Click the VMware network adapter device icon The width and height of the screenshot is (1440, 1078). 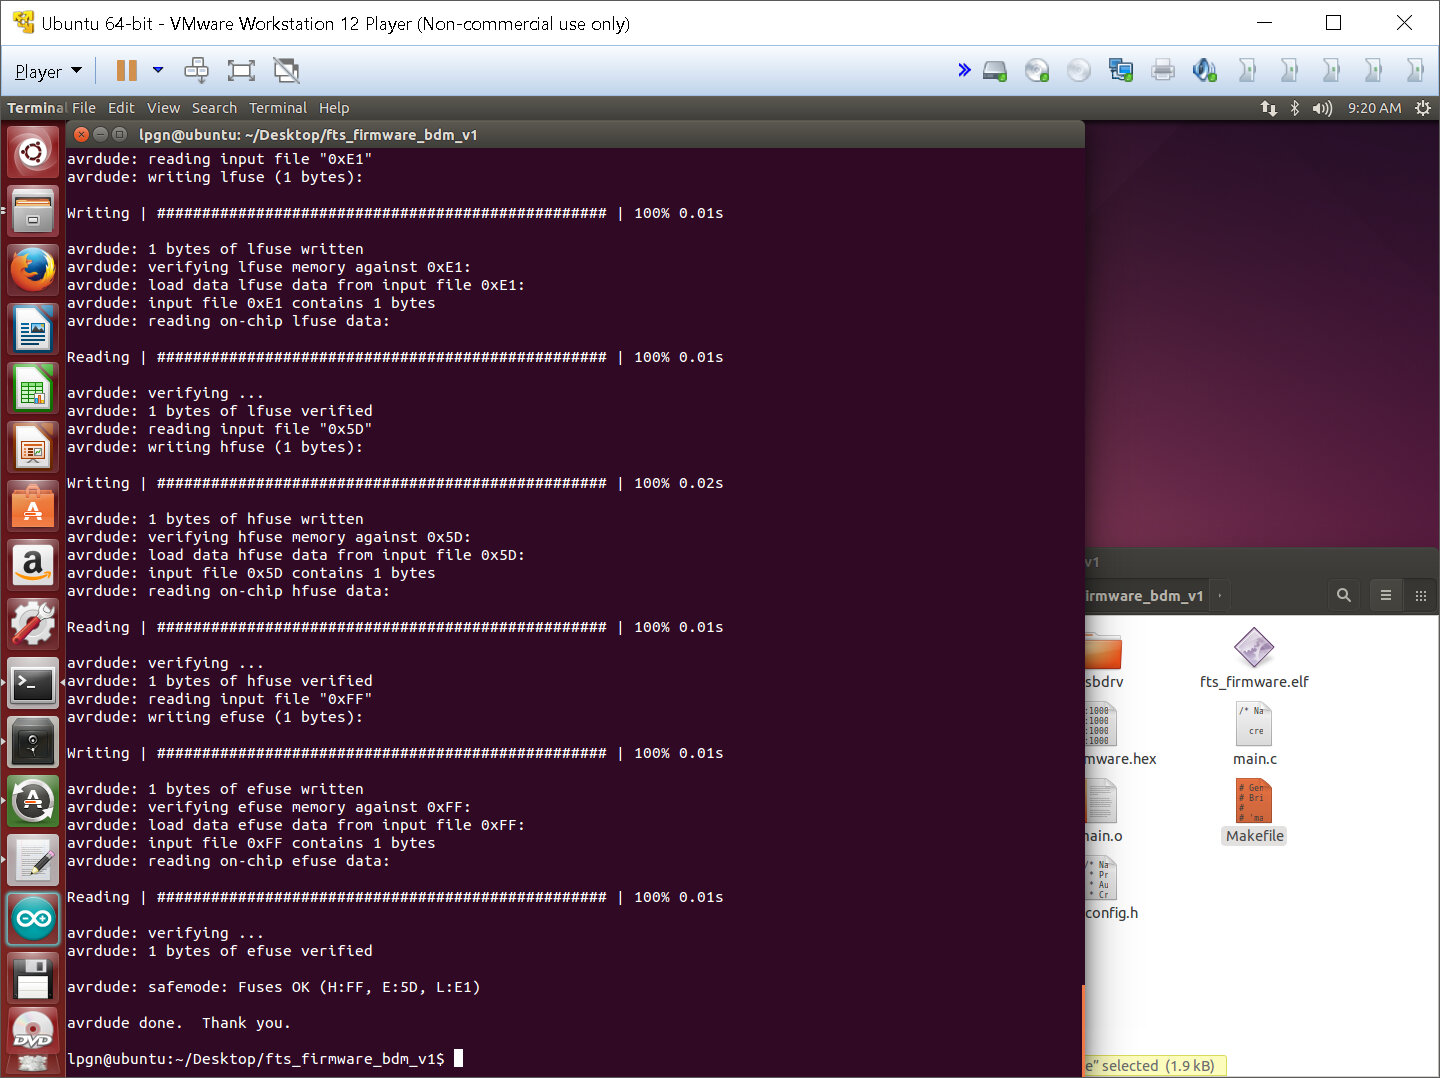[x=1121, y=70]
